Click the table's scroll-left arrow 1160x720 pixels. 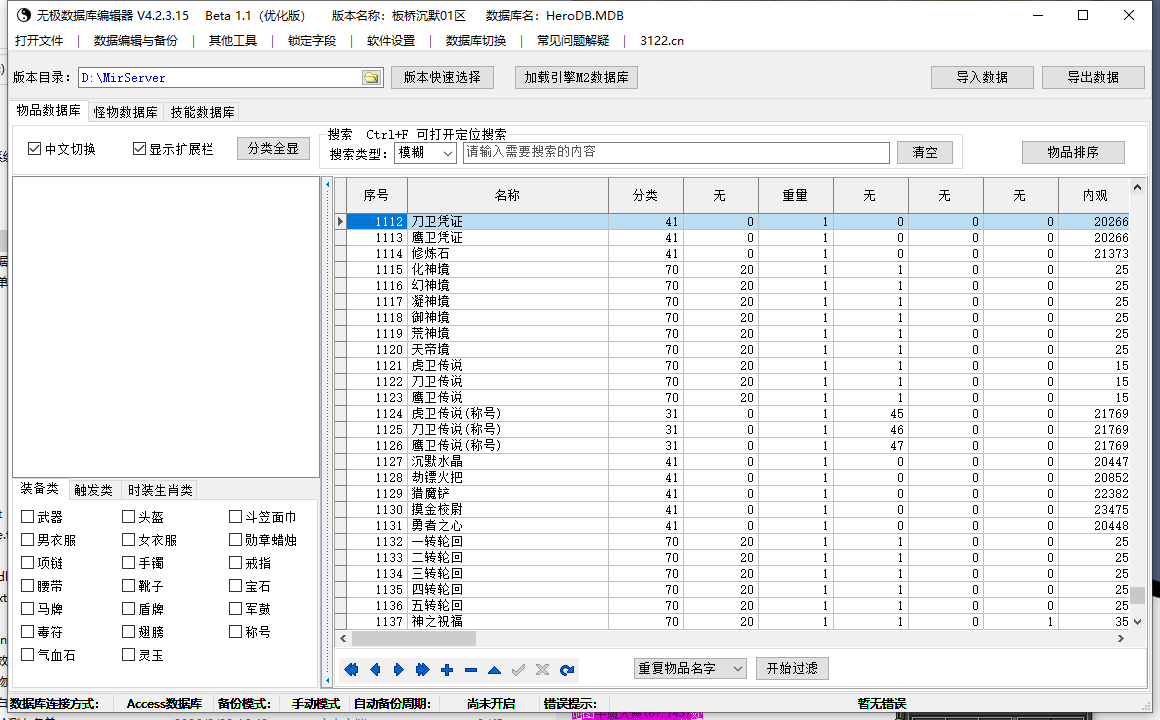343,638
